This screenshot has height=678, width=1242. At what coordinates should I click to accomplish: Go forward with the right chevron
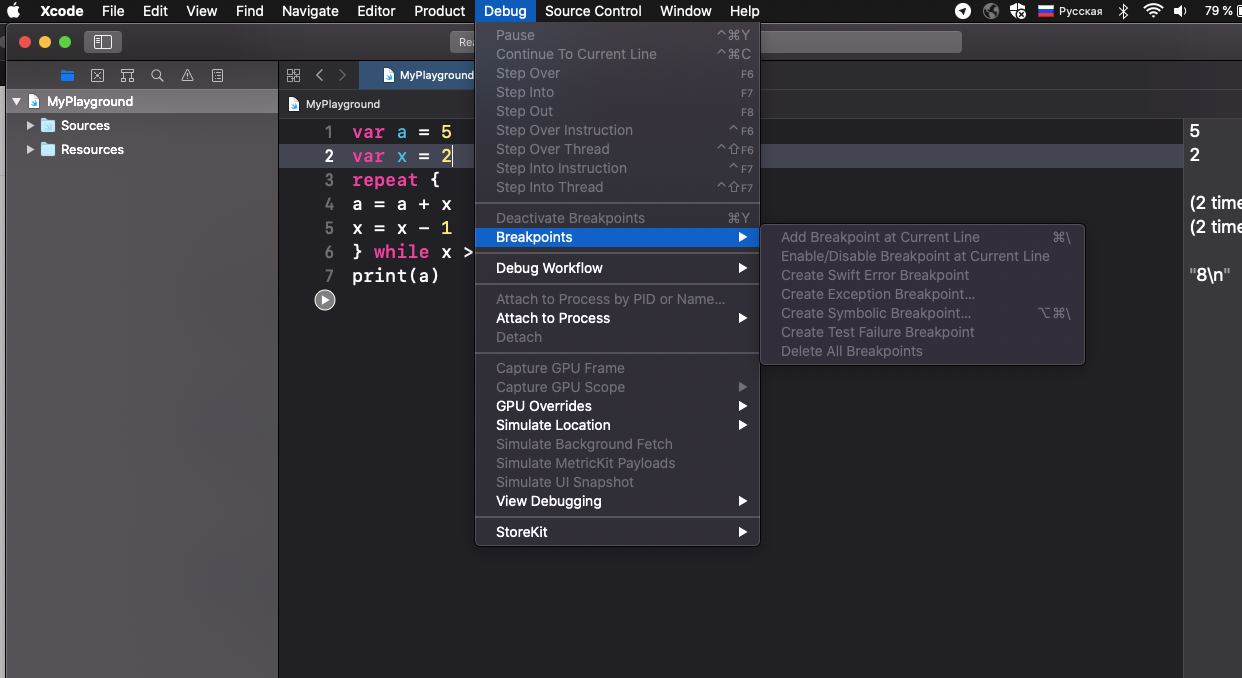coord(342,75)
